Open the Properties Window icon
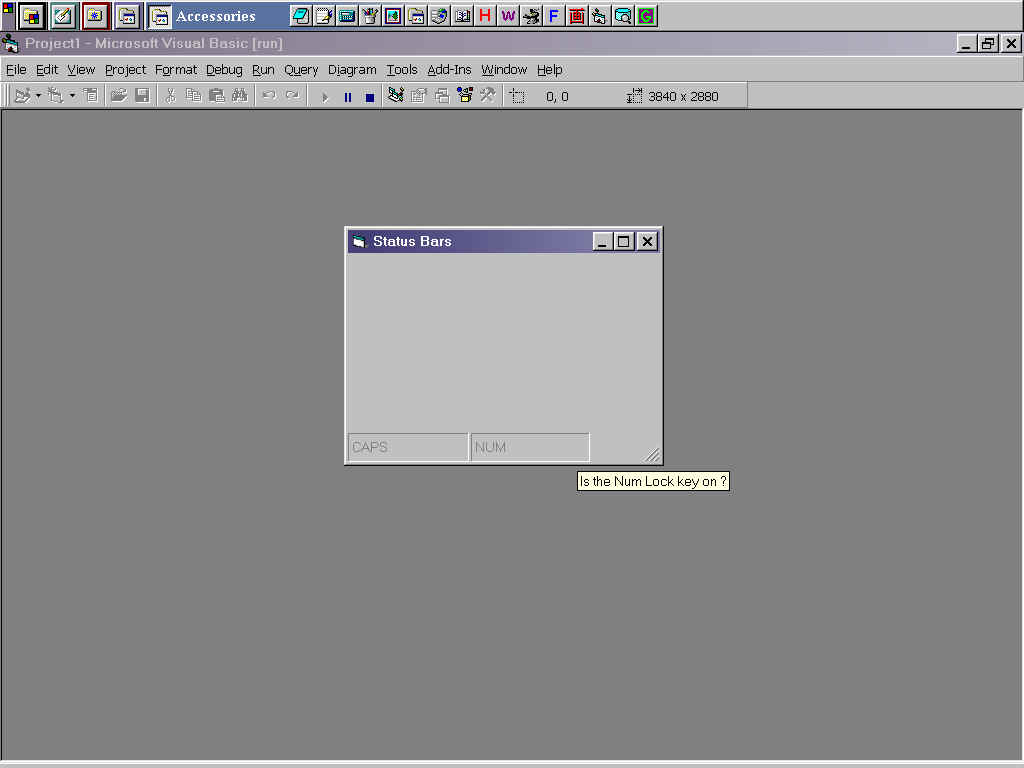Viewport: 1024px width, 768px height. point(419,96)
